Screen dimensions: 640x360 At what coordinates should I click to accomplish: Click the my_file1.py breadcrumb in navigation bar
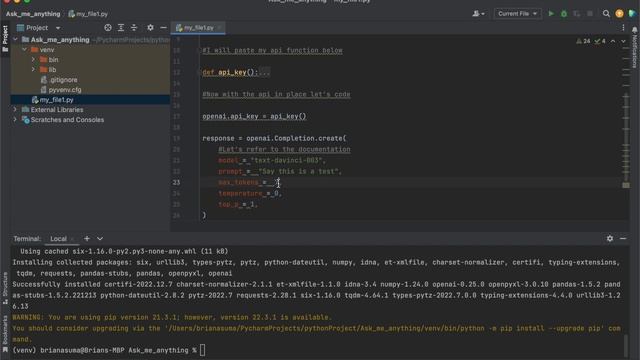click(88, 14)
